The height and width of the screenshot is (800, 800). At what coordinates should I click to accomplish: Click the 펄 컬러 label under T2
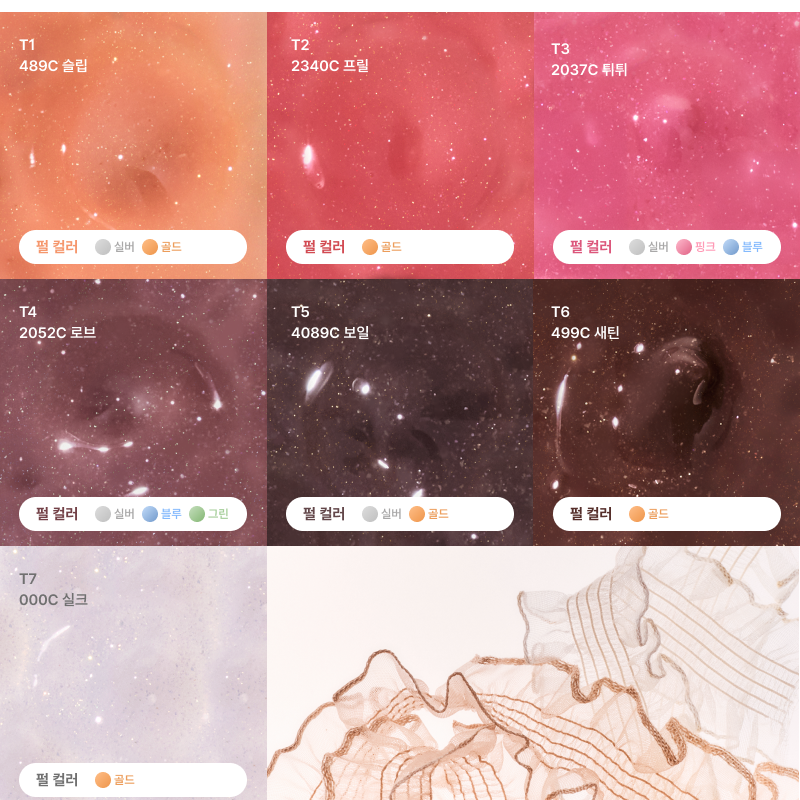point(324,247)
